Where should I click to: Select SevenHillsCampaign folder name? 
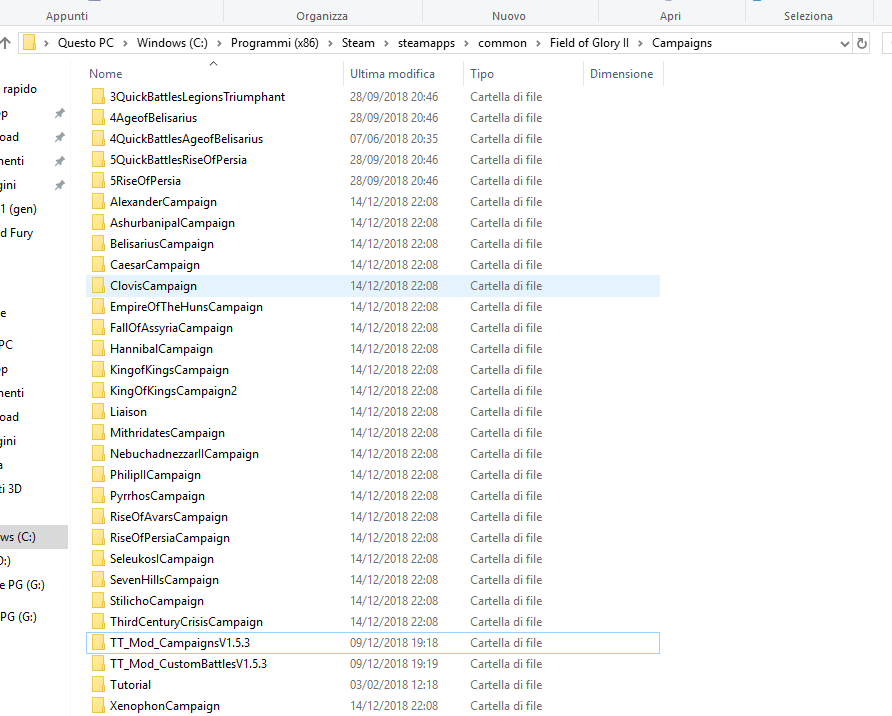[x=164, y=580]
